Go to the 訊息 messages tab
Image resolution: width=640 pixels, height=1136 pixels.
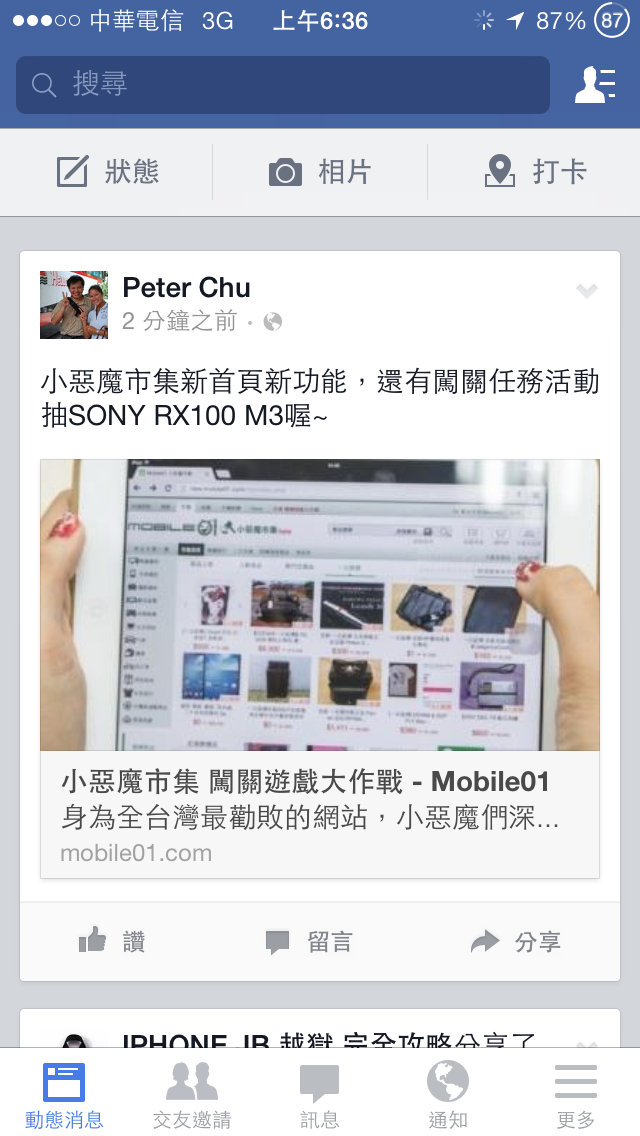[x=320, y=1094]
